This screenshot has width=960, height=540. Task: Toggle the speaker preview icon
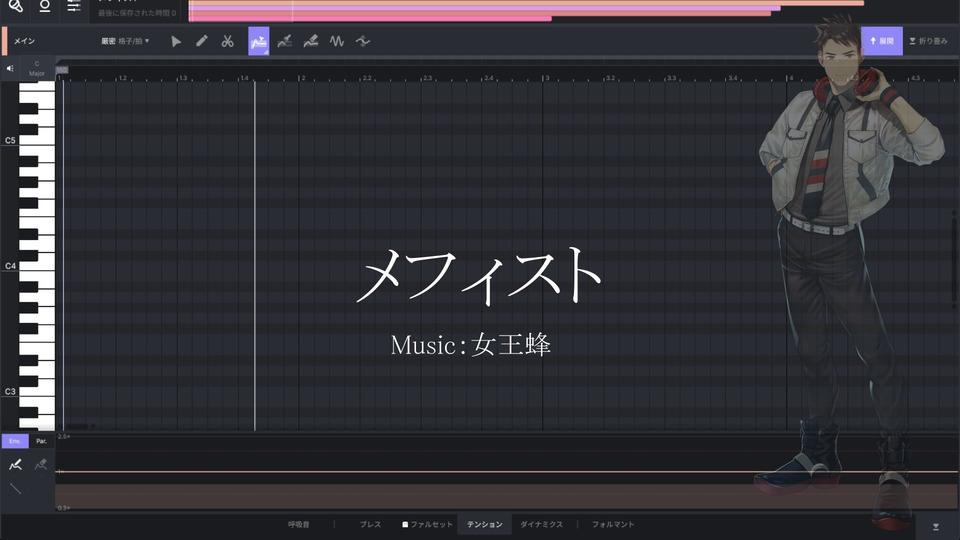10,69
